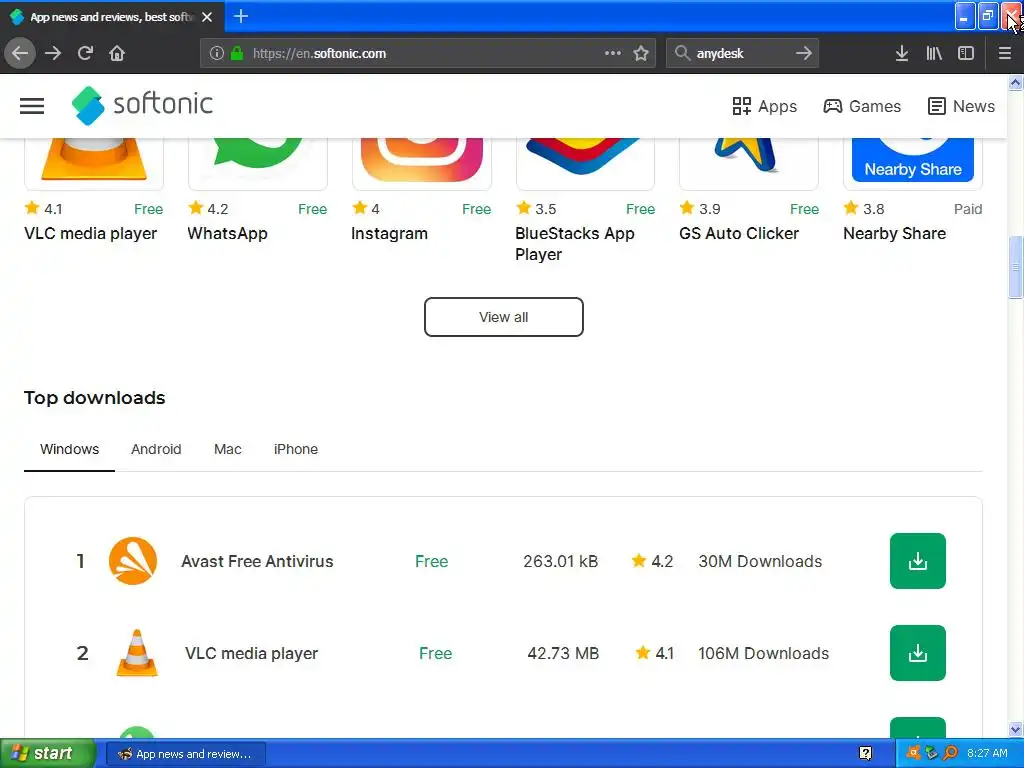
Task: Download VLC media player with green button
Action: (x=918, y=653)
